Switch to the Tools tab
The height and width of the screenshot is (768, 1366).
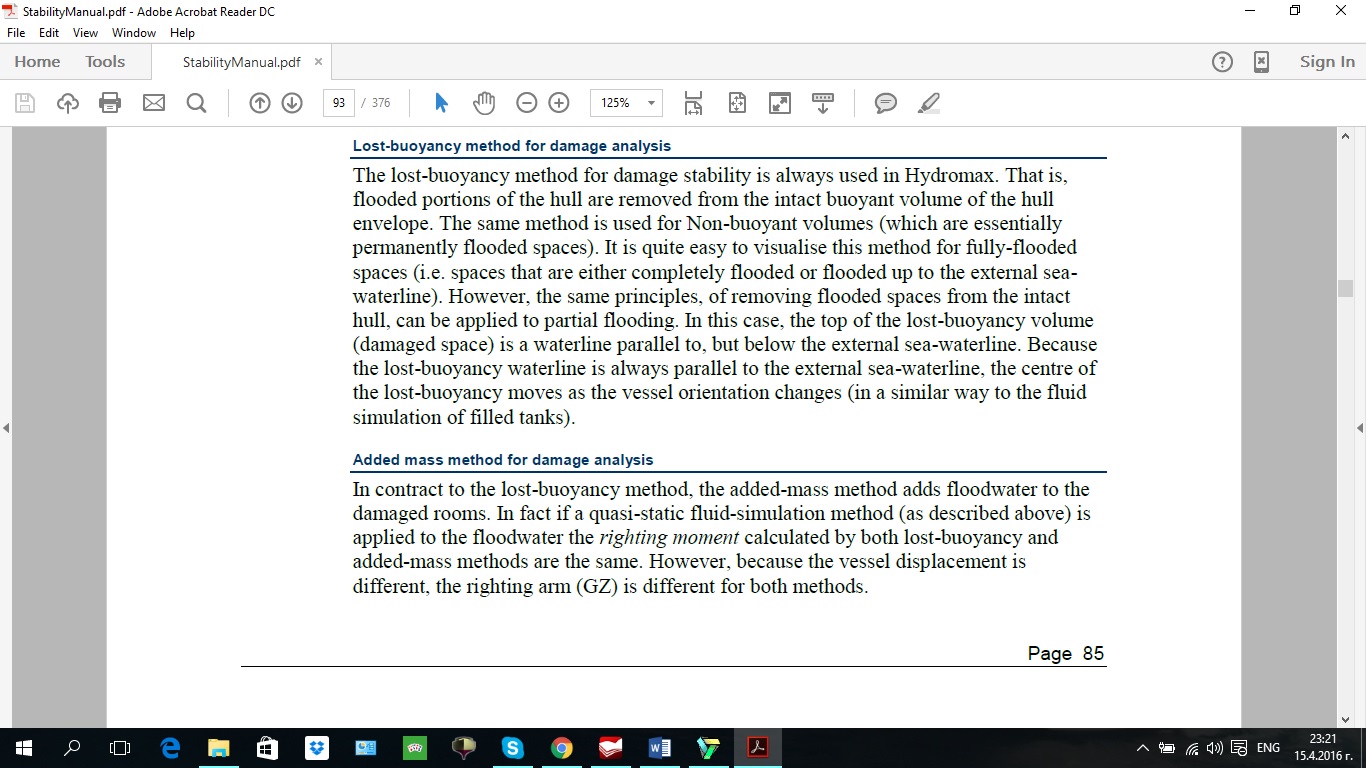(105, 62)
